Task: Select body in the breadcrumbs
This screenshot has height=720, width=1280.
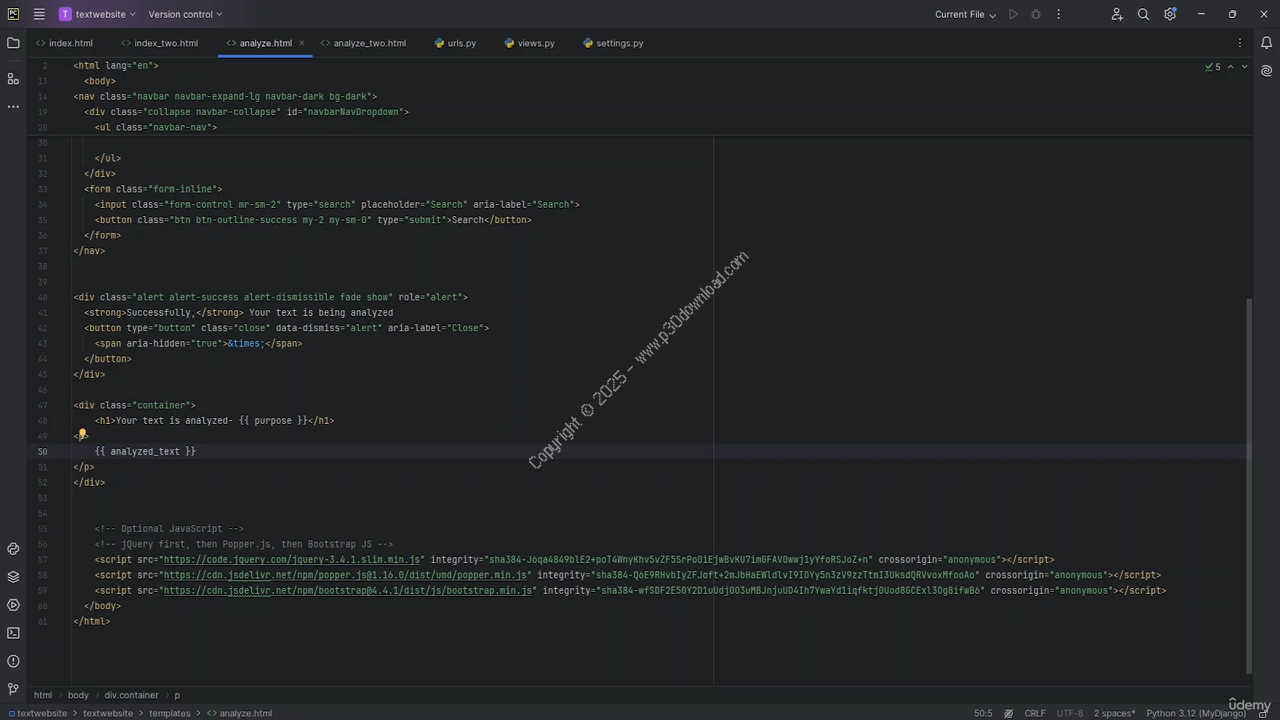Action: pos(78,695)
